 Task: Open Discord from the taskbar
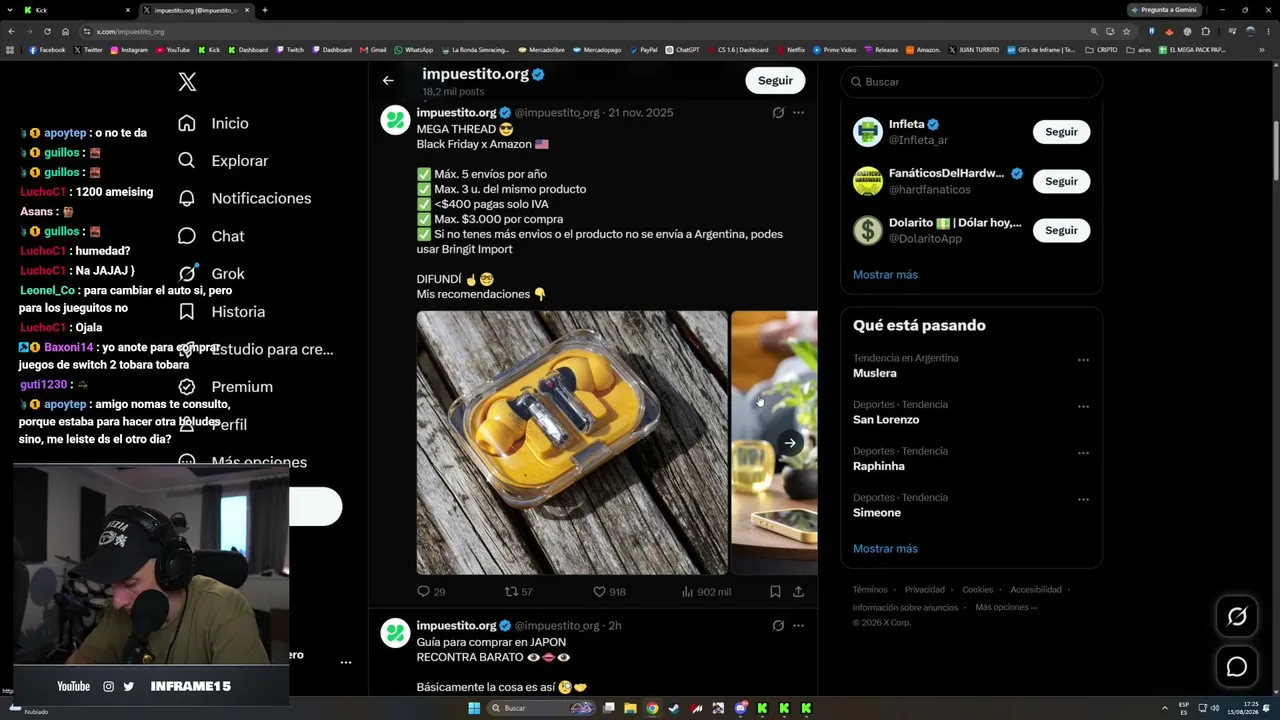tap(740, 708)
